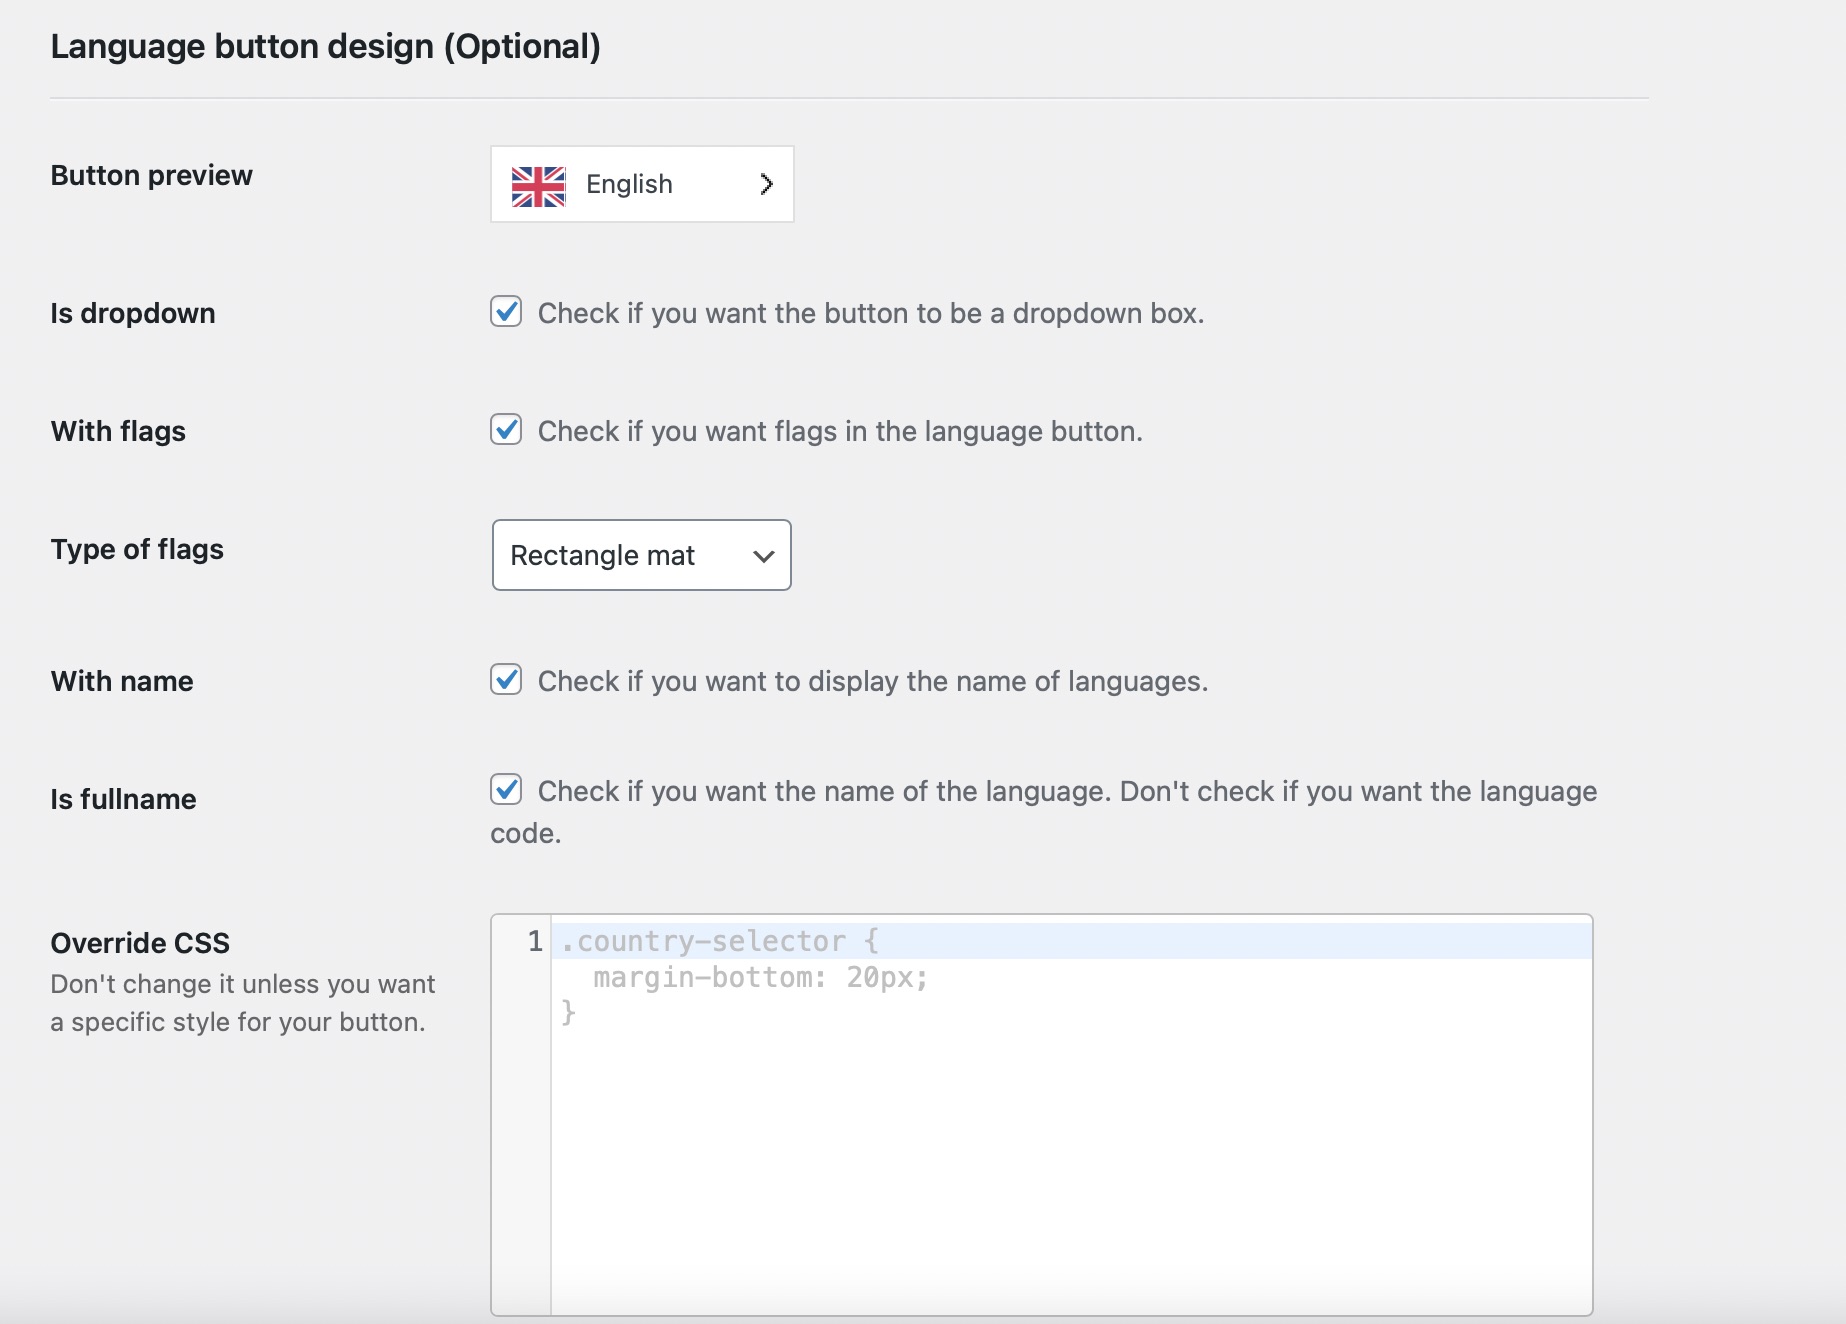Image resolution: width=1846 pixels, height=1324 pixels.
Task: Click the "Type of flags" label
Action: (137, 549)
